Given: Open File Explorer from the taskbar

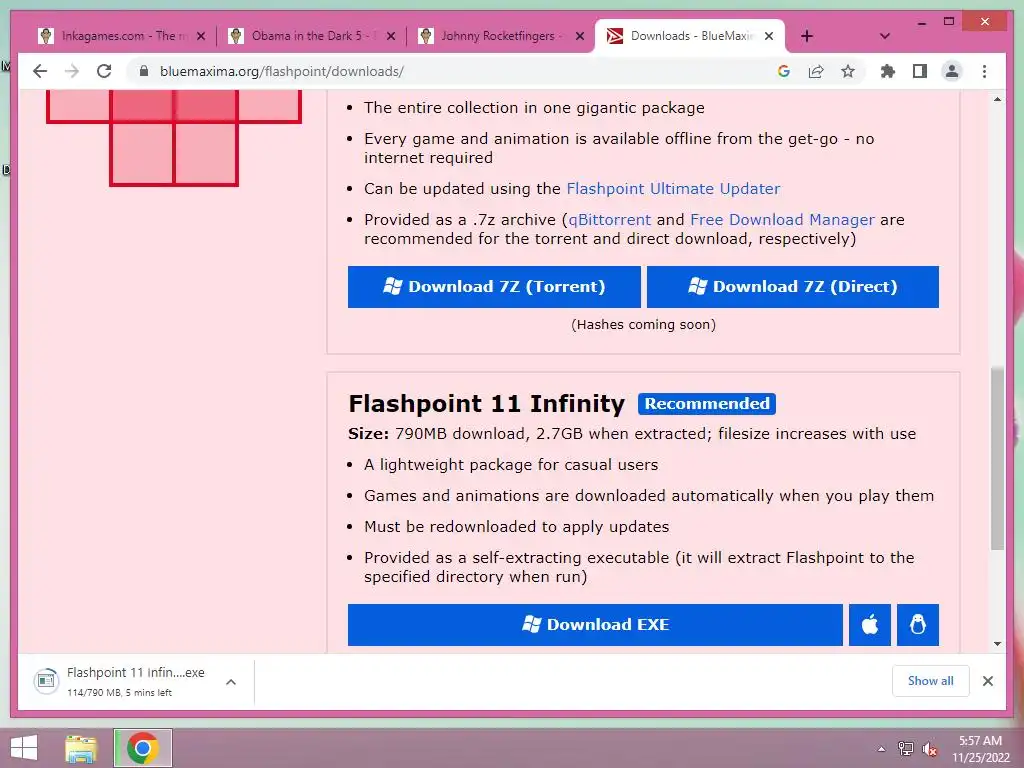Looking at the screenshot, I should pos(82,748).
